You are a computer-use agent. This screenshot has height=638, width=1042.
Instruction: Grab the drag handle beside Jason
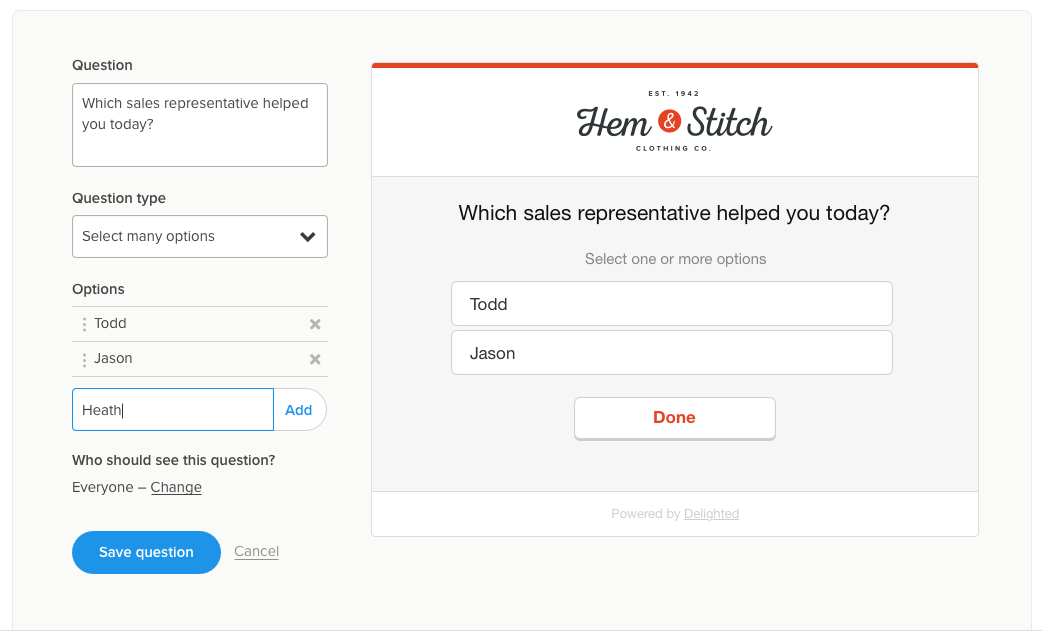[84, 359]
